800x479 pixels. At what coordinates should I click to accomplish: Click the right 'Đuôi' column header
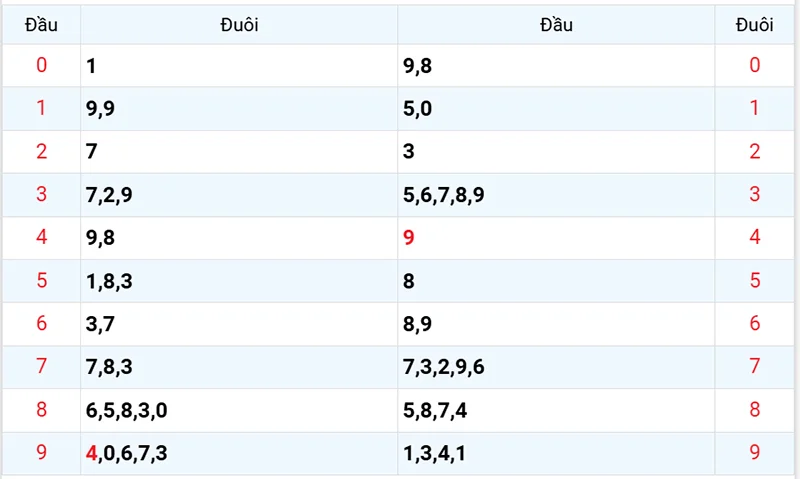point(754,25)
